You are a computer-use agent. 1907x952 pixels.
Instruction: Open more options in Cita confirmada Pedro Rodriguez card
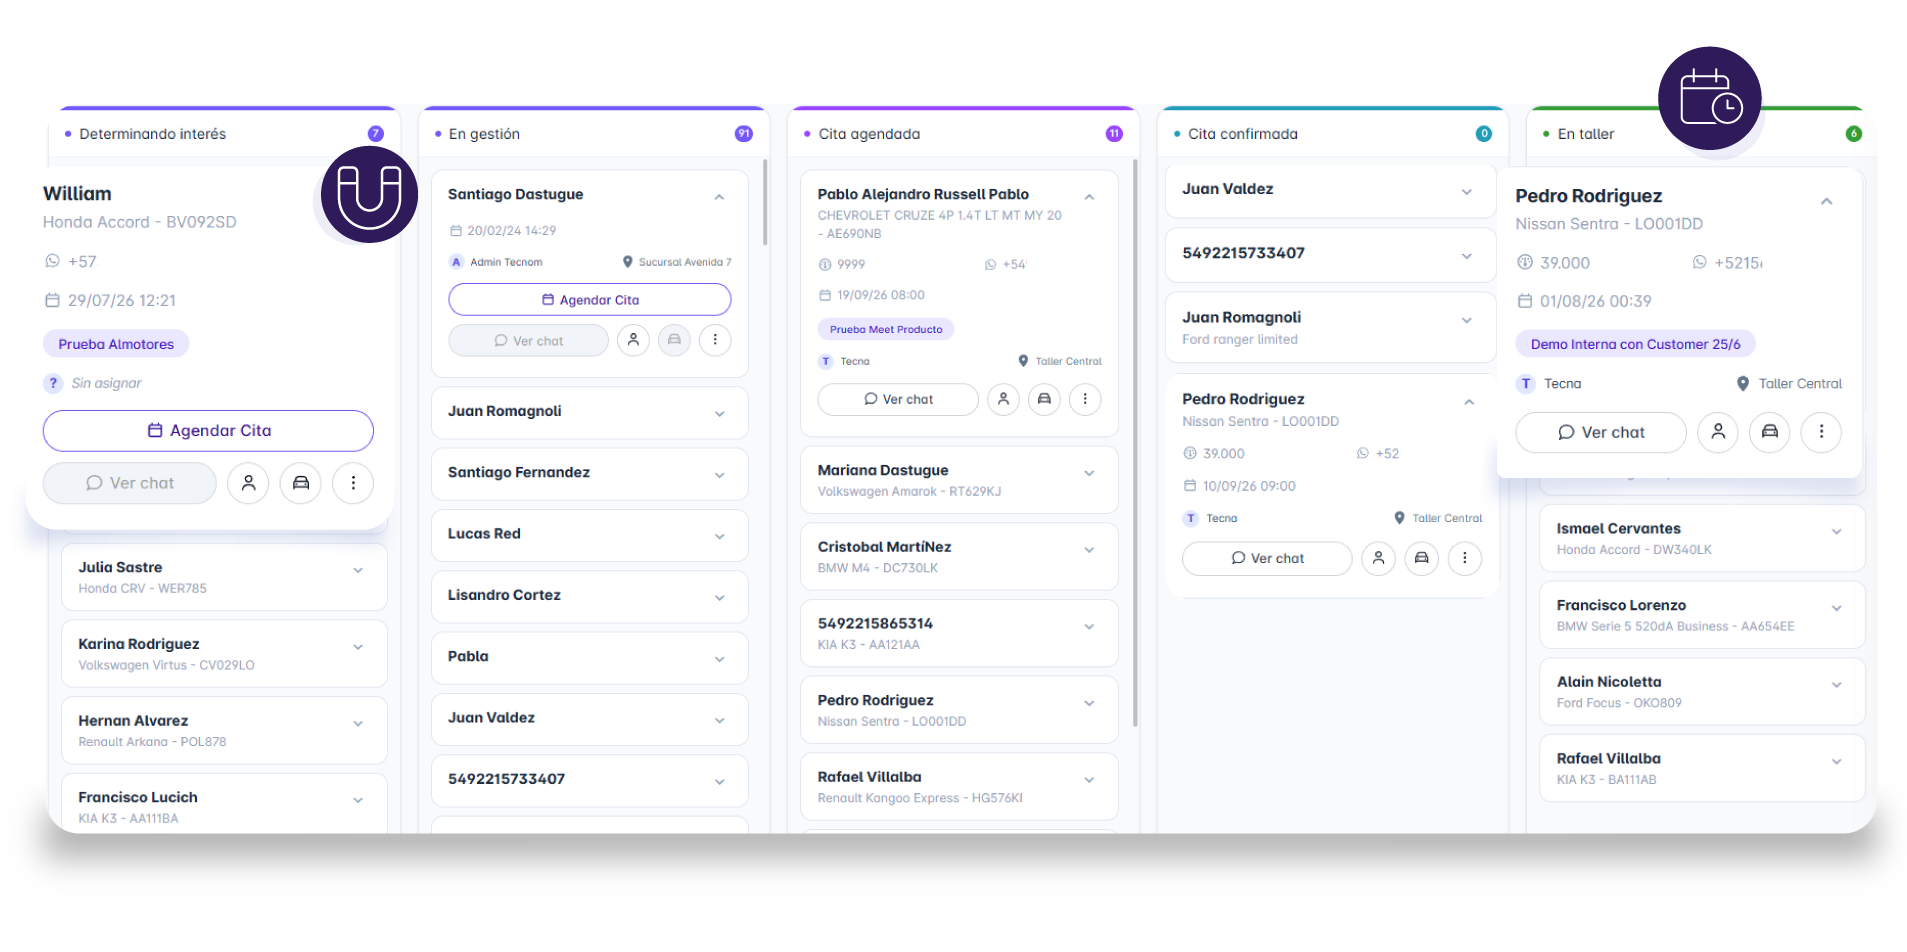[1465, 558]
